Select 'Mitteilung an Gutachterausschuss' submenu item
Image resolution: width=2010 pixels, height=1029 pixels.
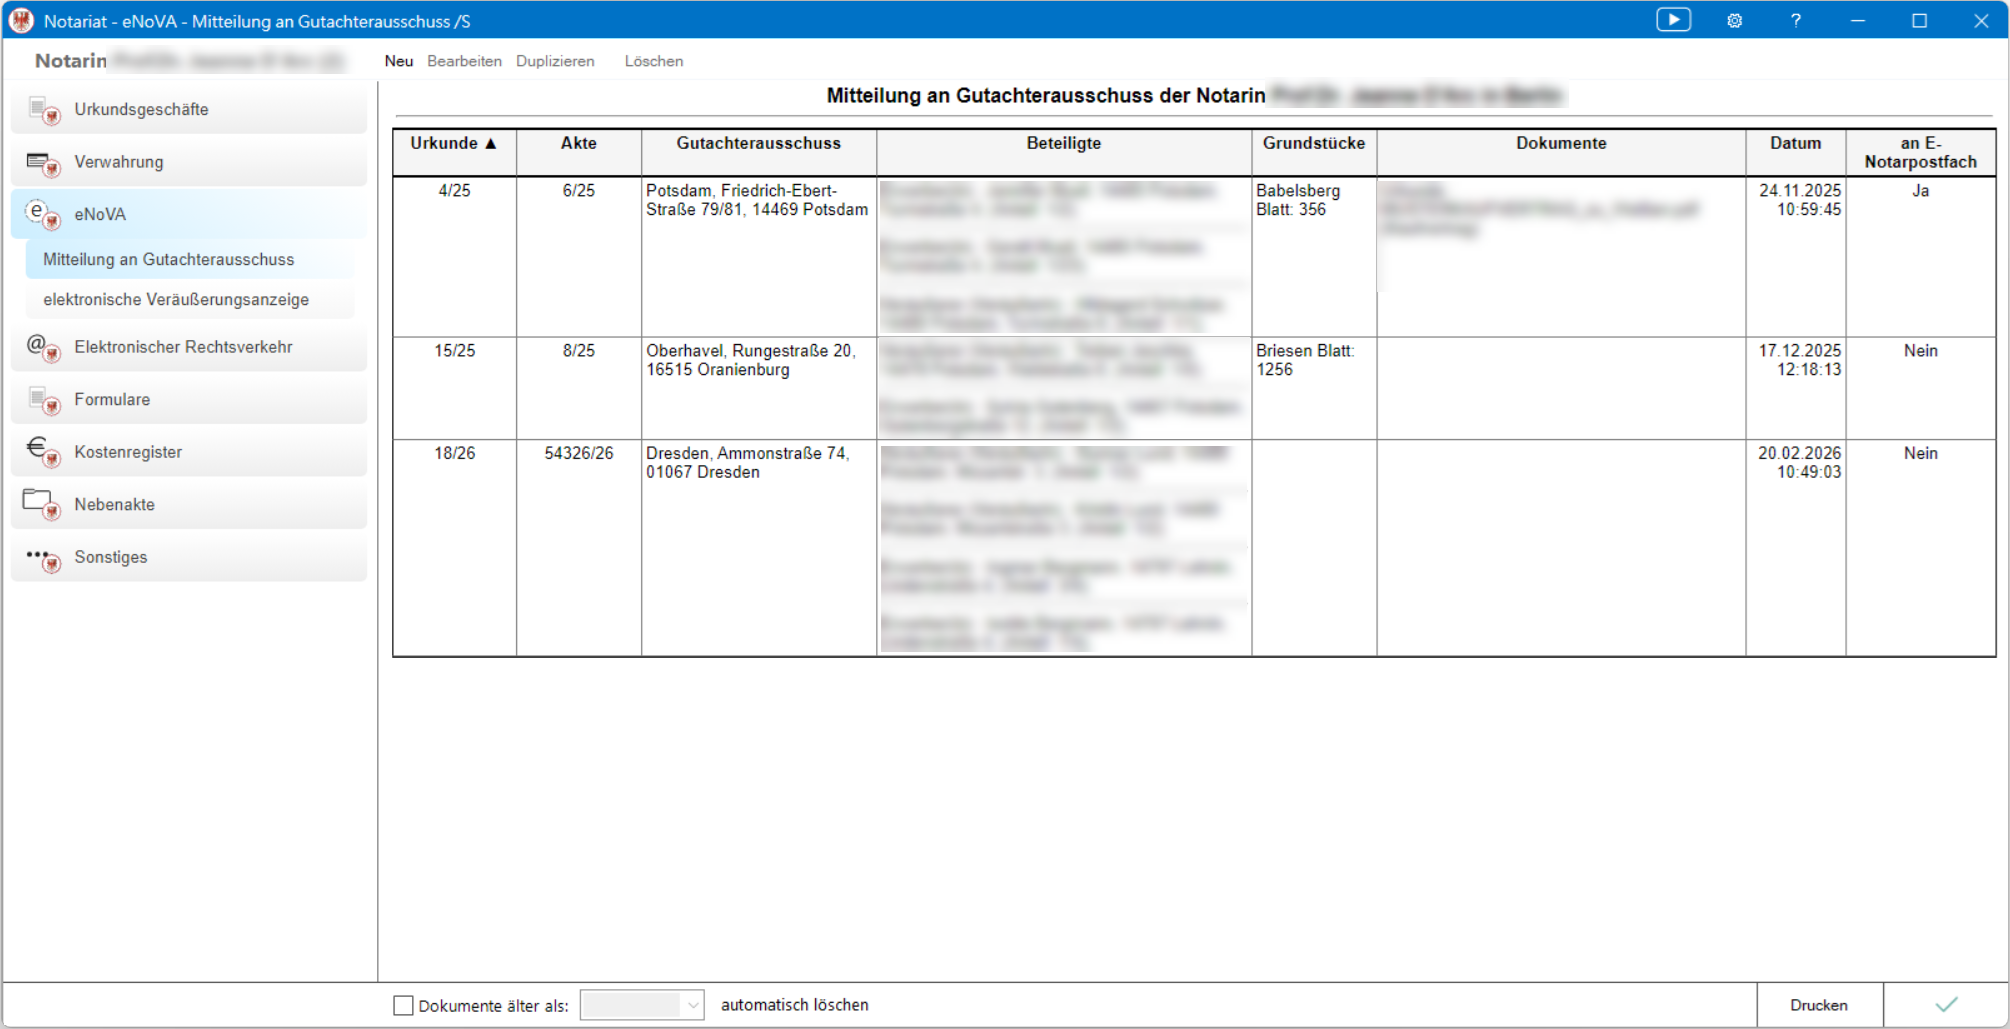(x=169, y=259)
